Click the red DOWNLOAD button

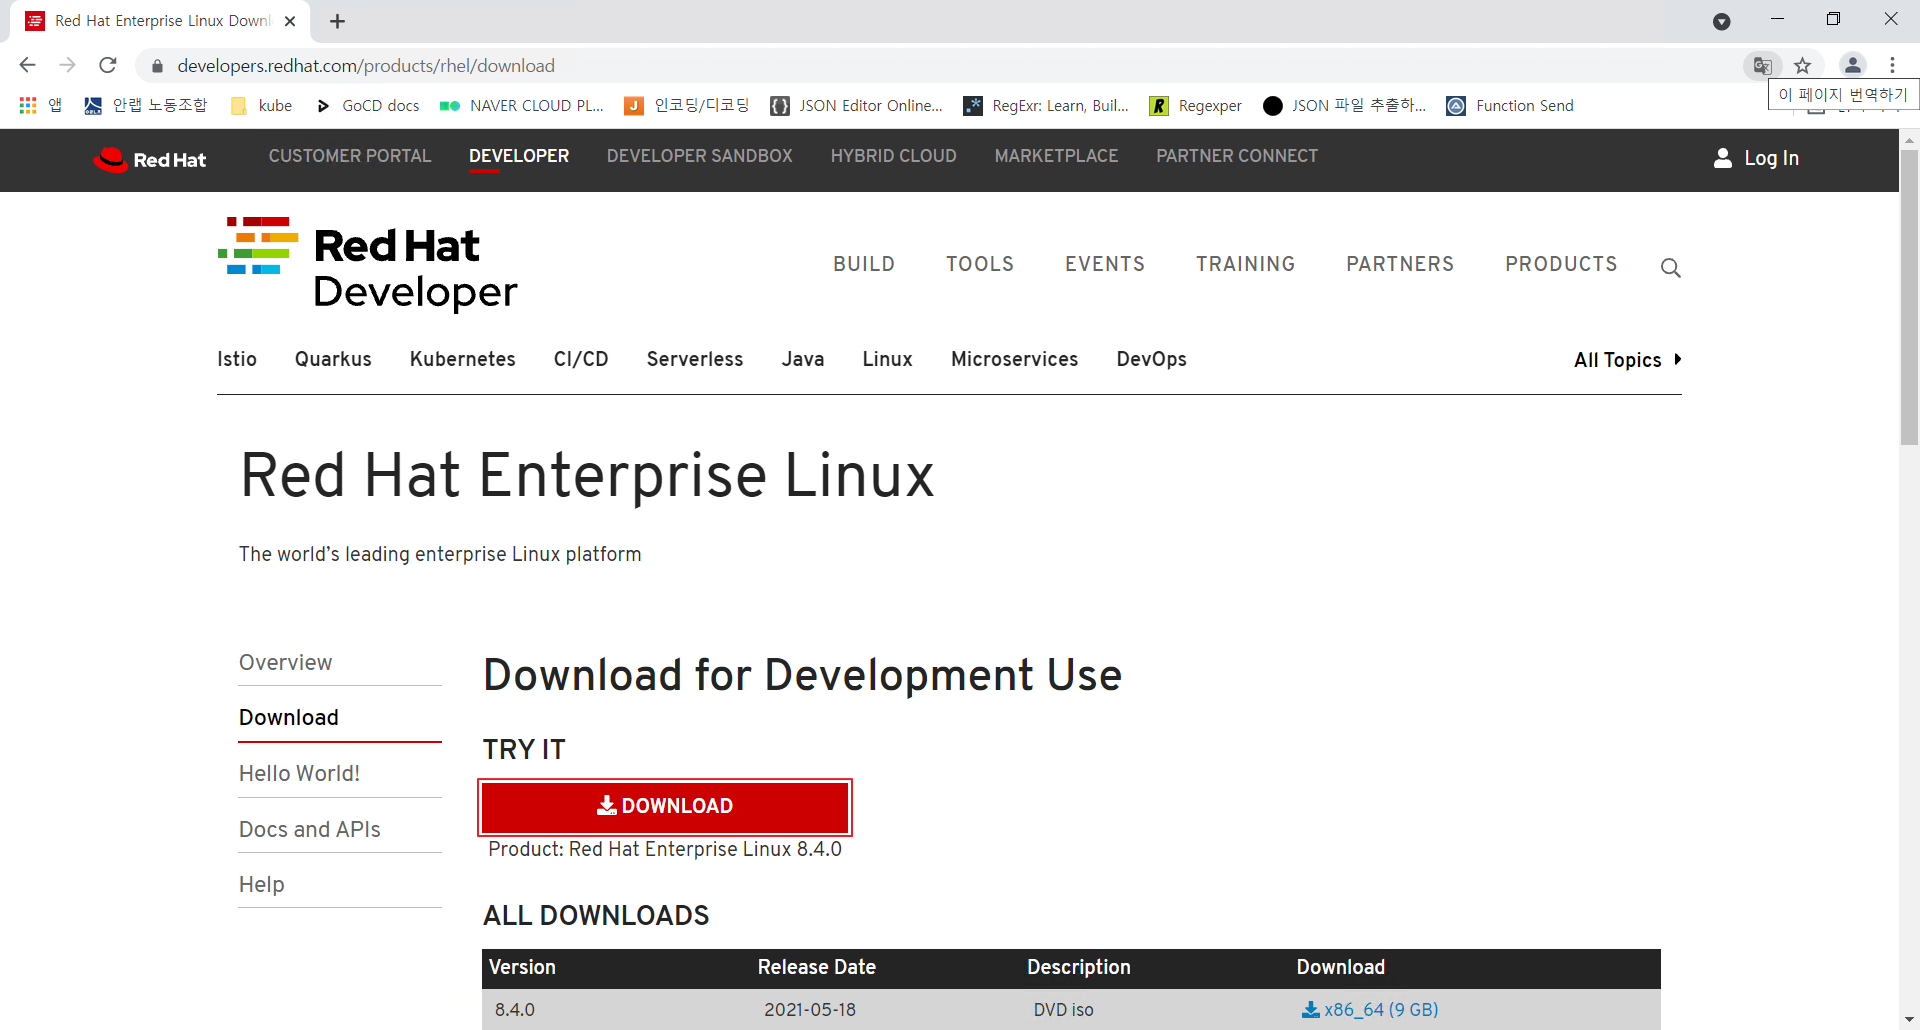click(665, 806)
